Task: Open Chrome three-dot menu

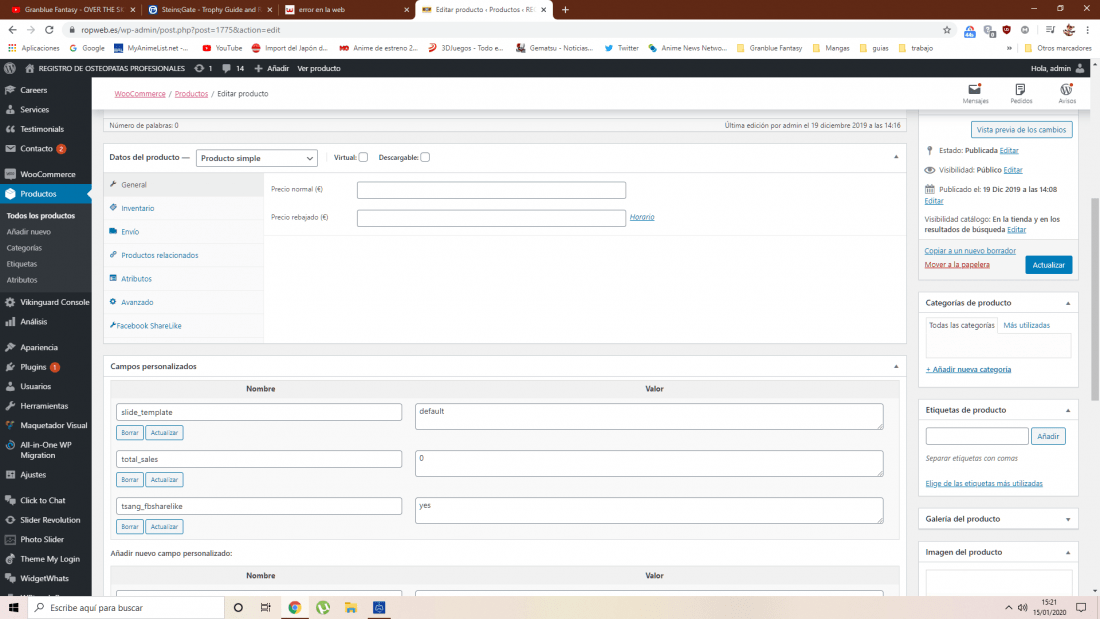Action: (1088, 29)
